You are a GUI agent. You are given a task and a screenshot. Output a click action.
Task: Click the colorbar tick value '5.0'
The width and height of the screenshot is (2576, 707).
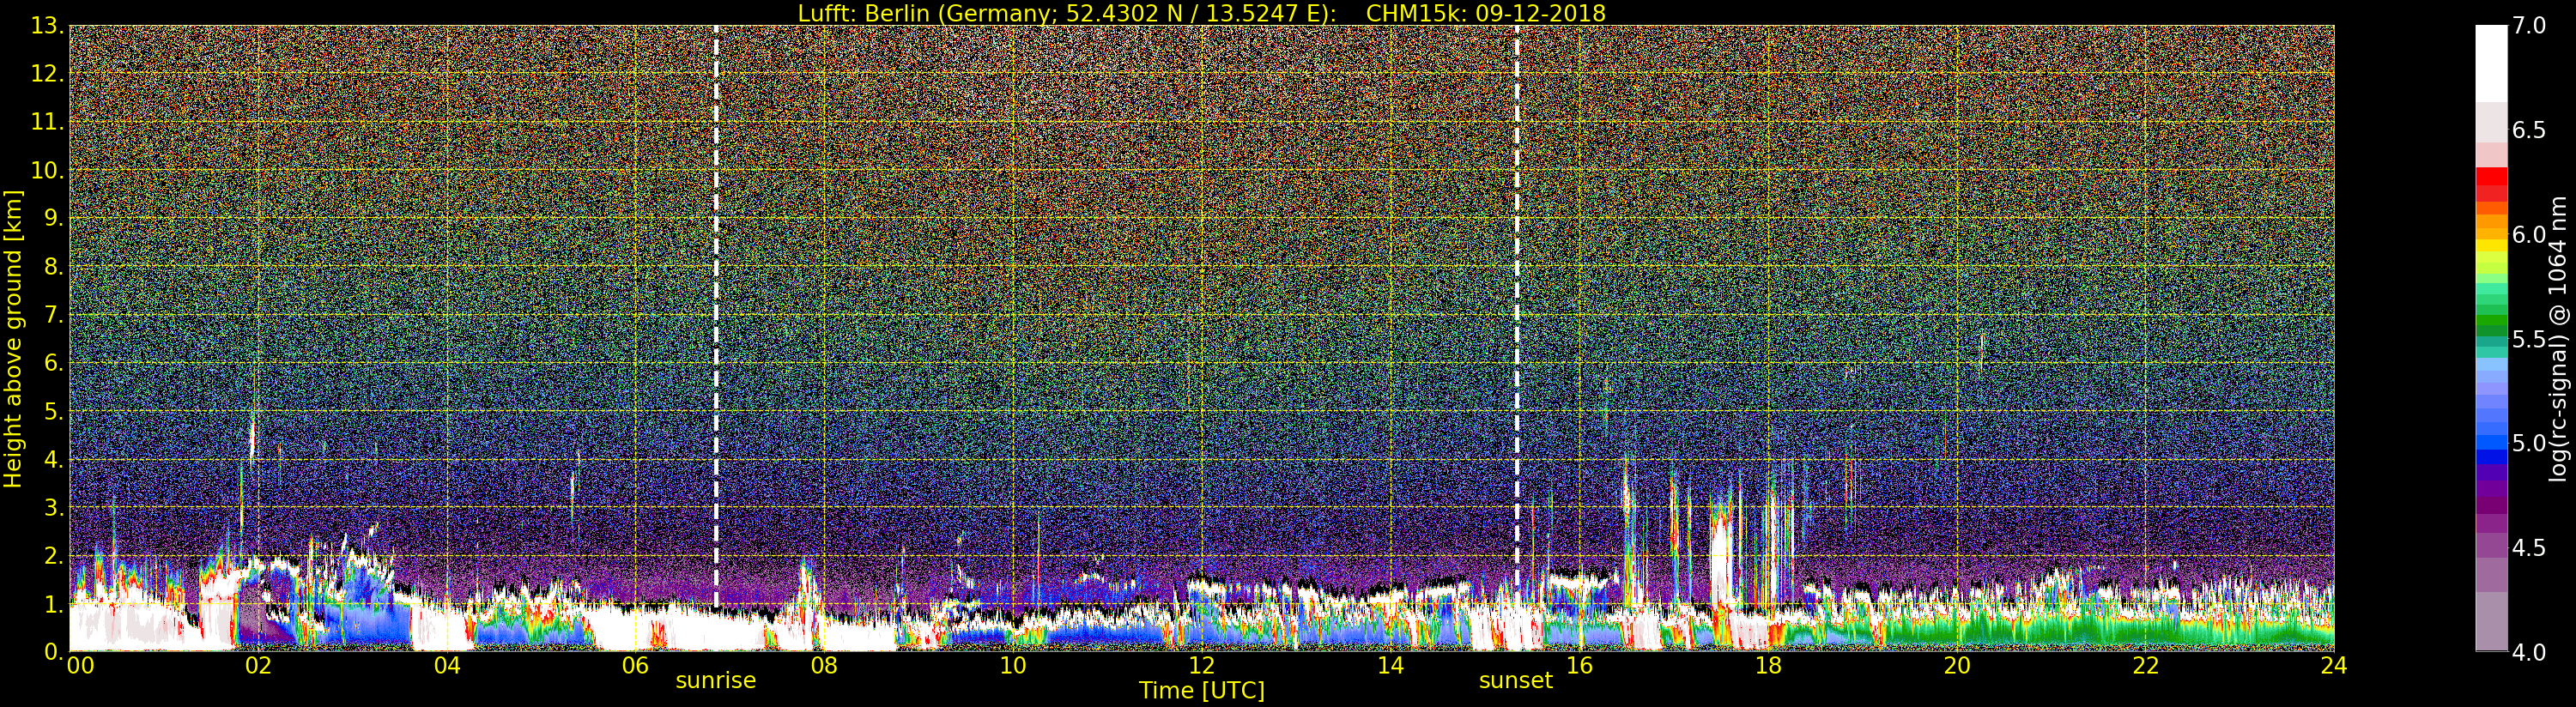(2530, 443)
